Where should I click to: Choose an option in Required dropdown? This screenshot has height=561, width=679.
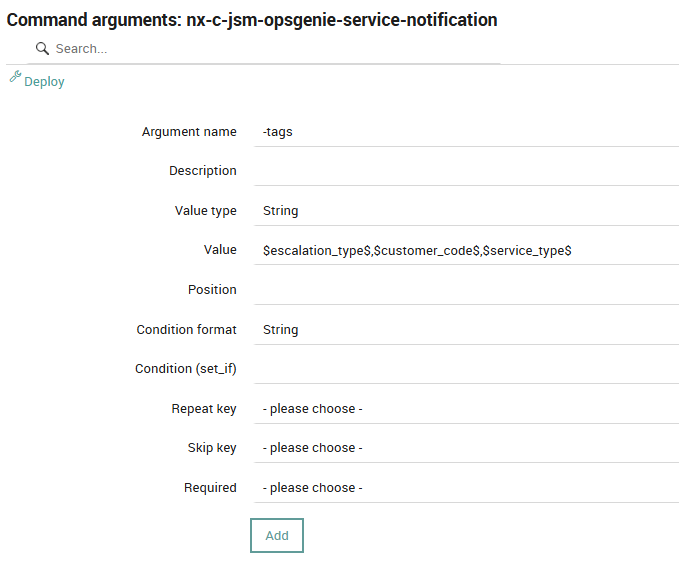point(465,488)
